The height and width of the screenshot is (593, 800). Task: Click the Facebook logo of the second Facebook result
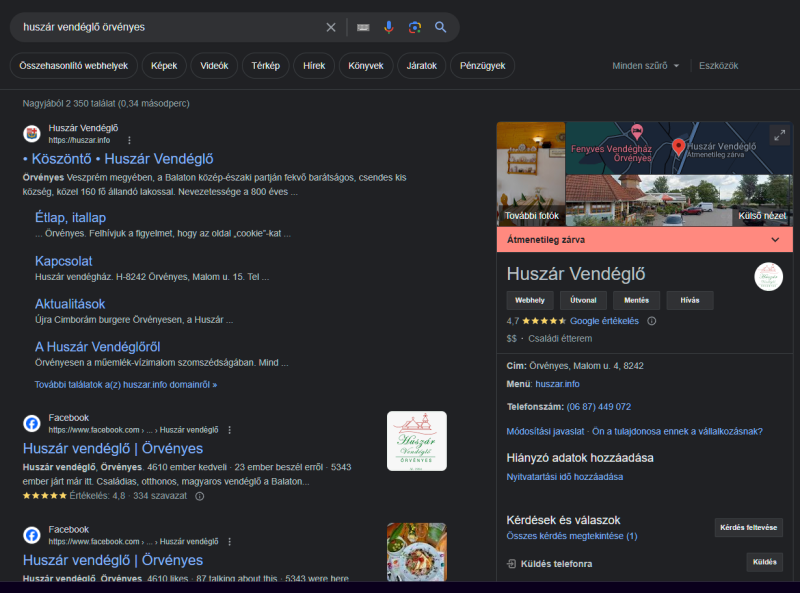tap(32, 535)
